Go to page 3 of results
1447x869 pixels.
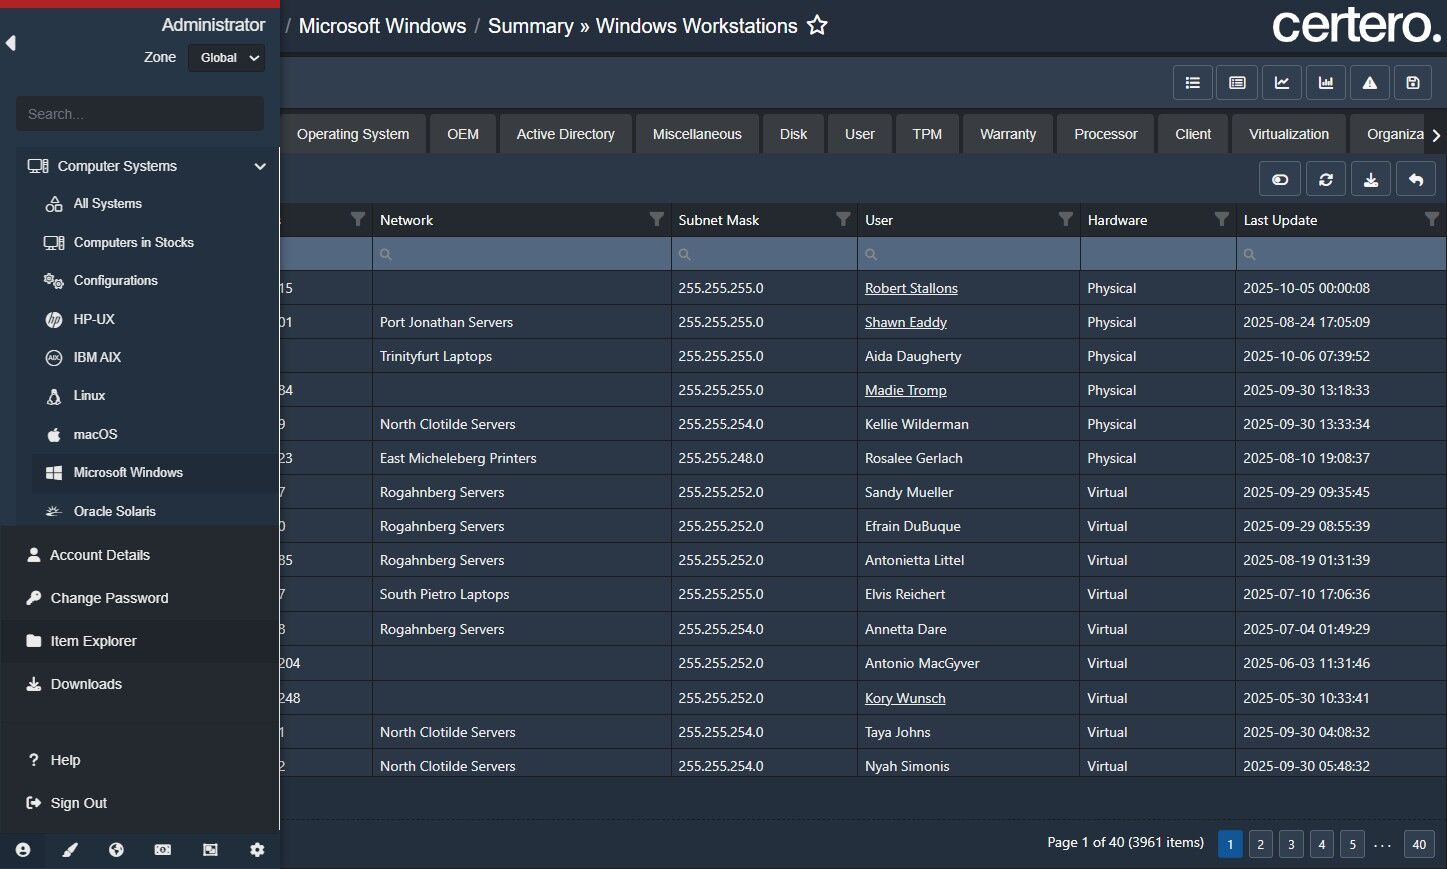pos(1290,844)
